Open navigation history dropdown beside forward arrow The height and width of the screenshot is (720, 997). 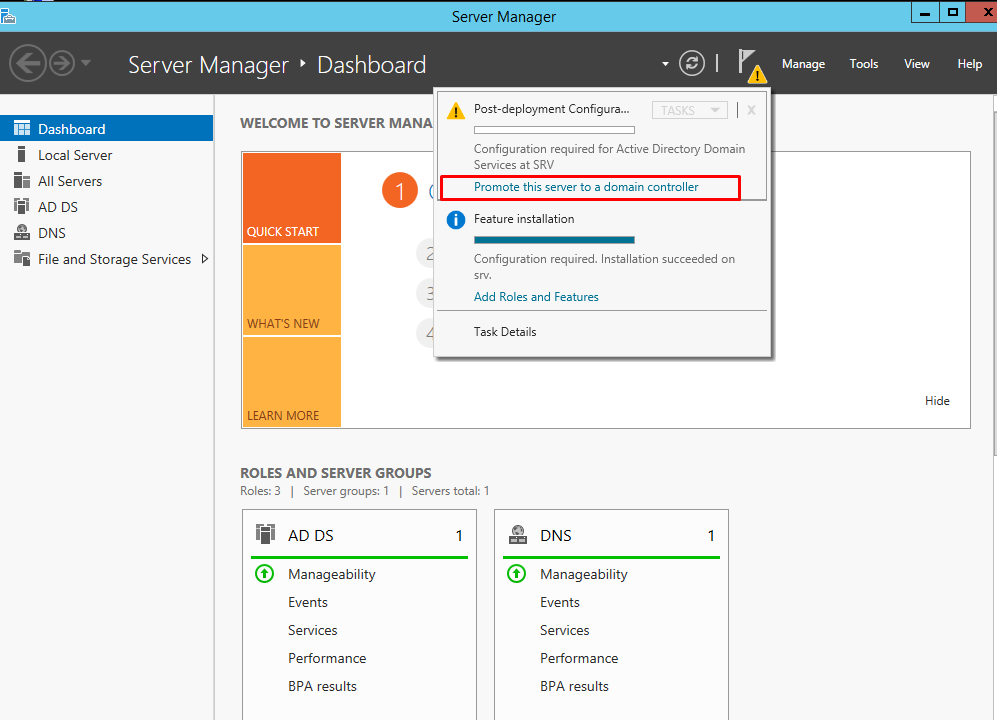click(86, 63)
